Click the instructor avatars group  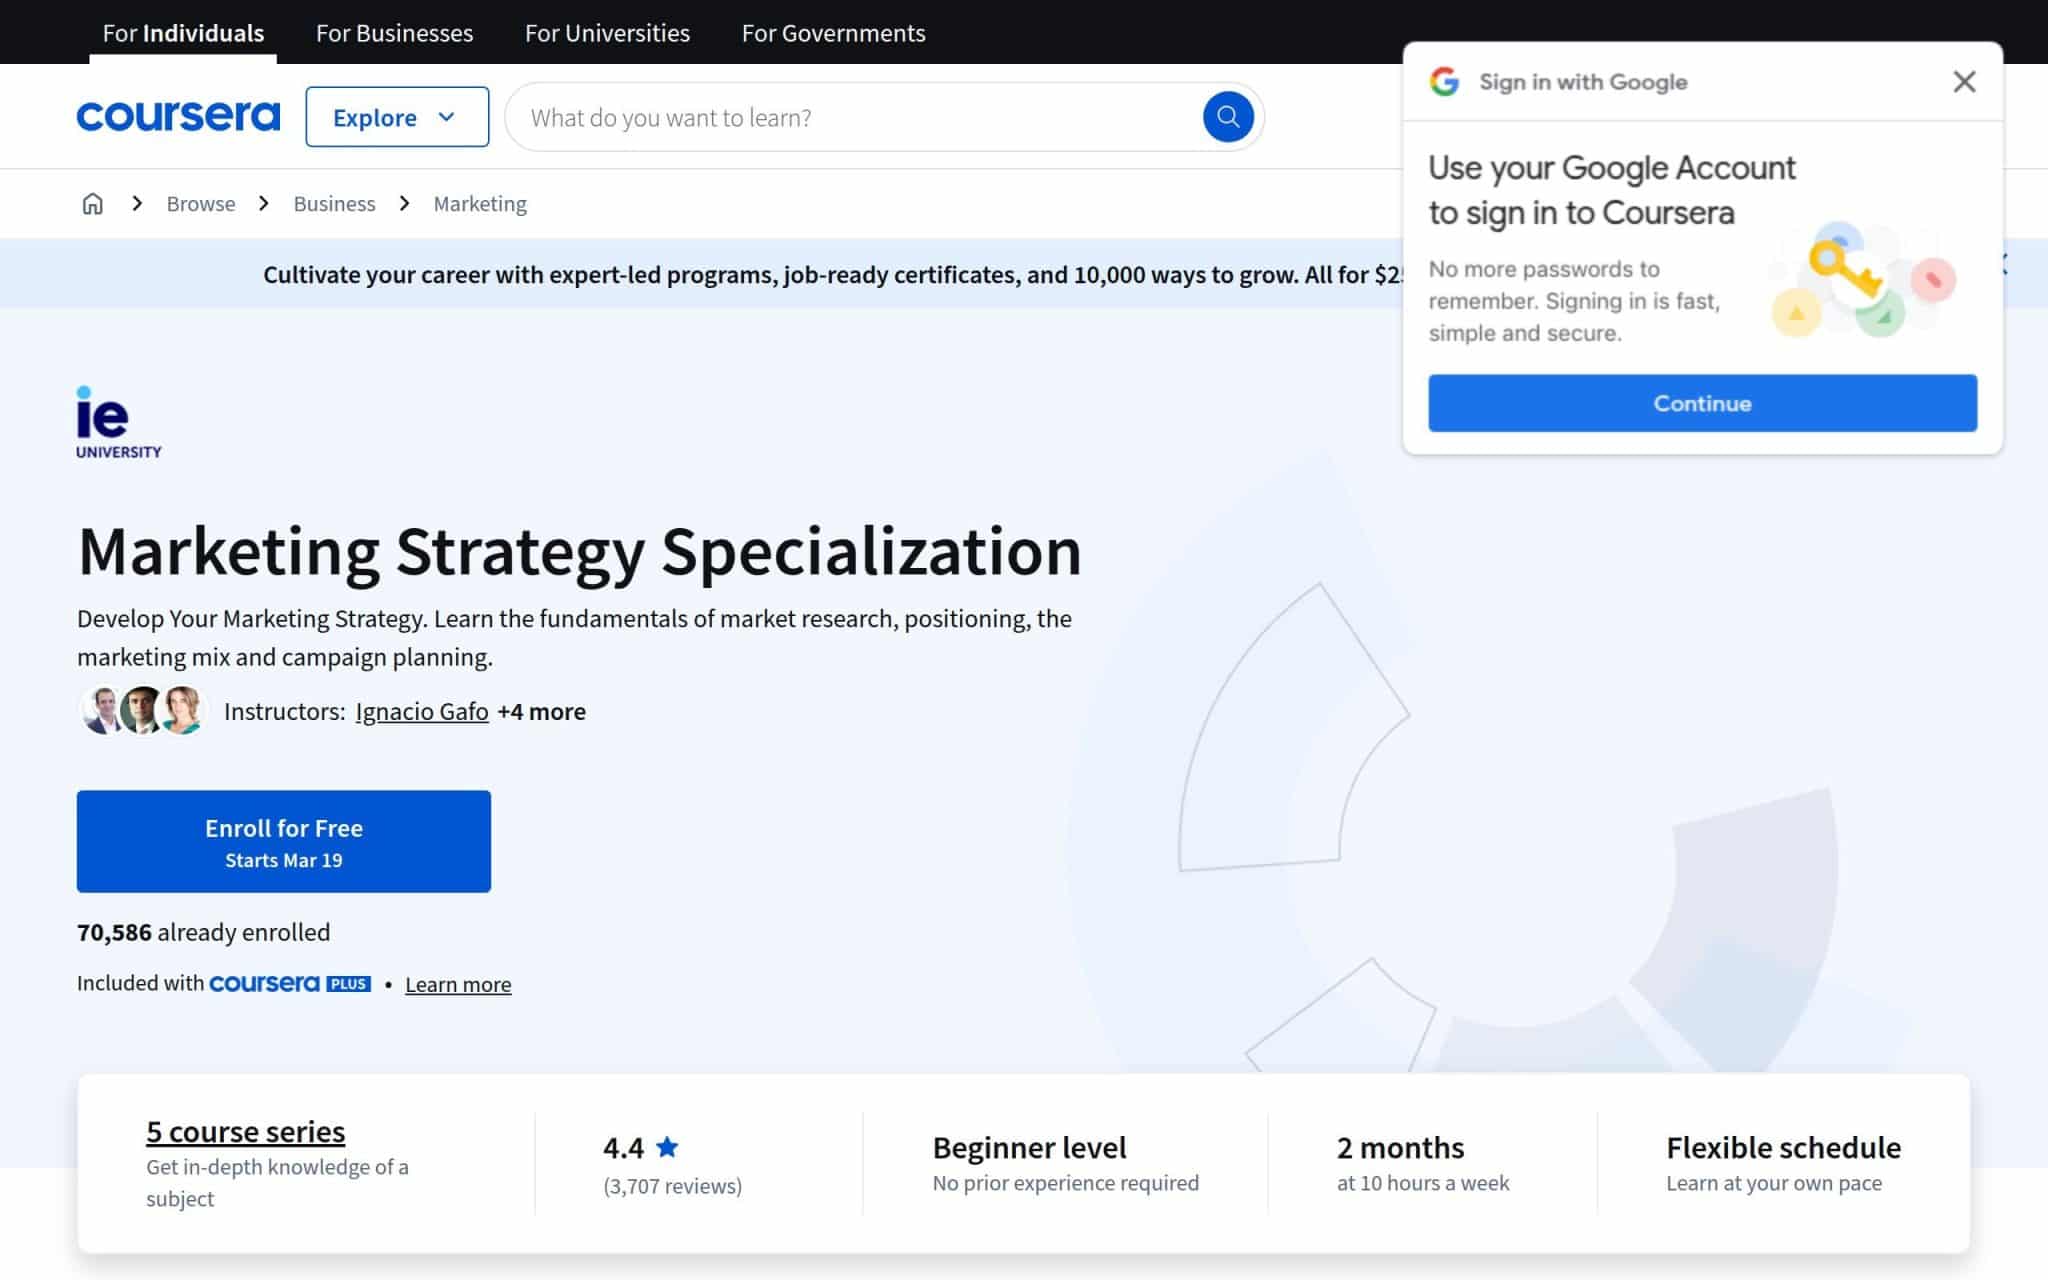coord(143,711)
